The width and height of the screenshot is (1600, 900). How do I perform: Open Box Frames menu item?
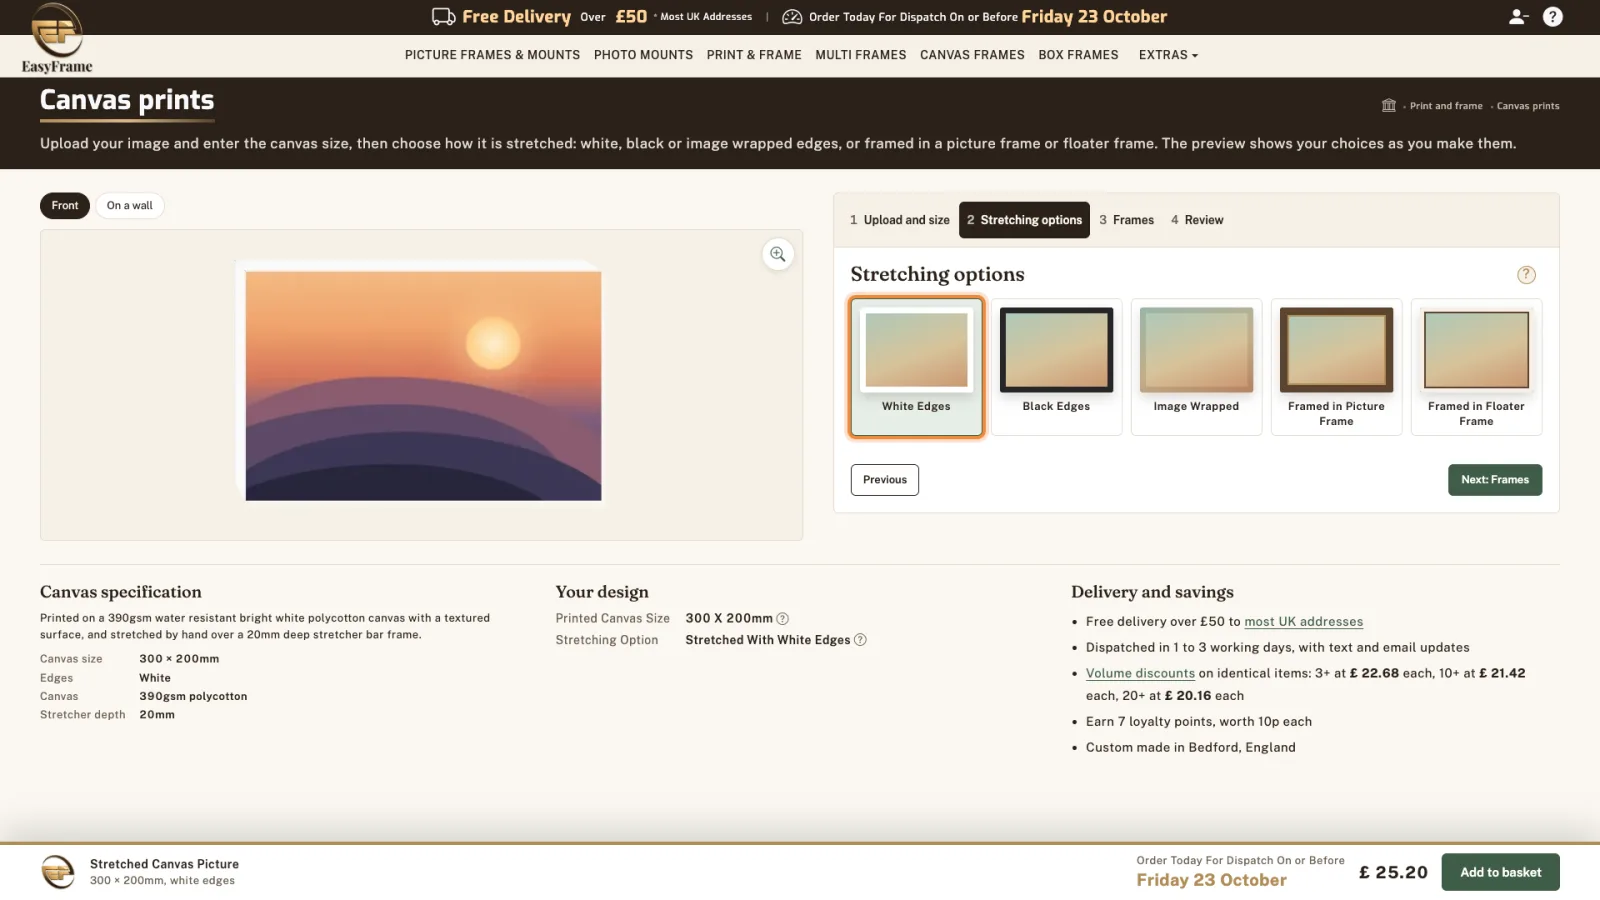click(1078, 55)
